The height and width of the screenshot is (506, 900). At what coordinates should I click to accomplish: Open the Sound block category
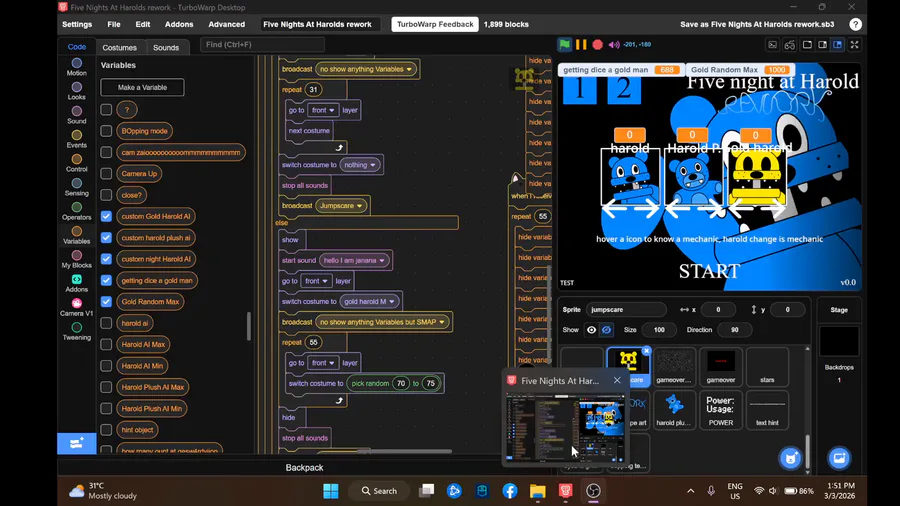[76, 115]
